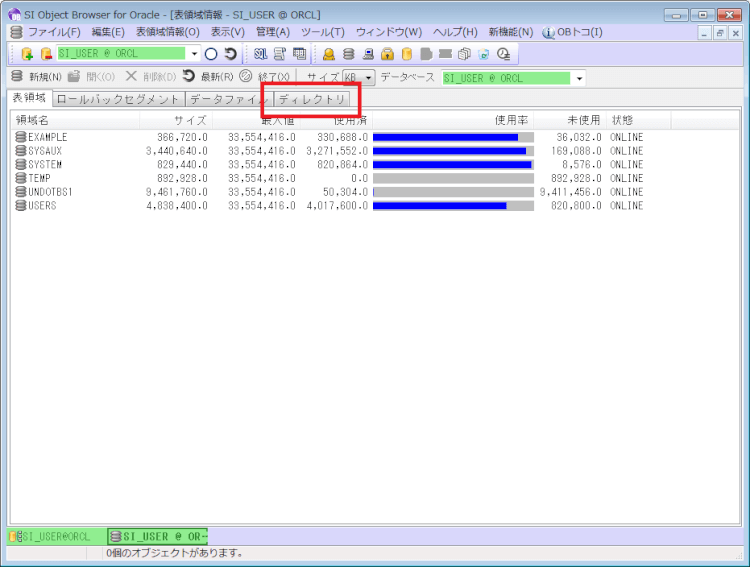Switch to the ディレクトリ tab

312,99
